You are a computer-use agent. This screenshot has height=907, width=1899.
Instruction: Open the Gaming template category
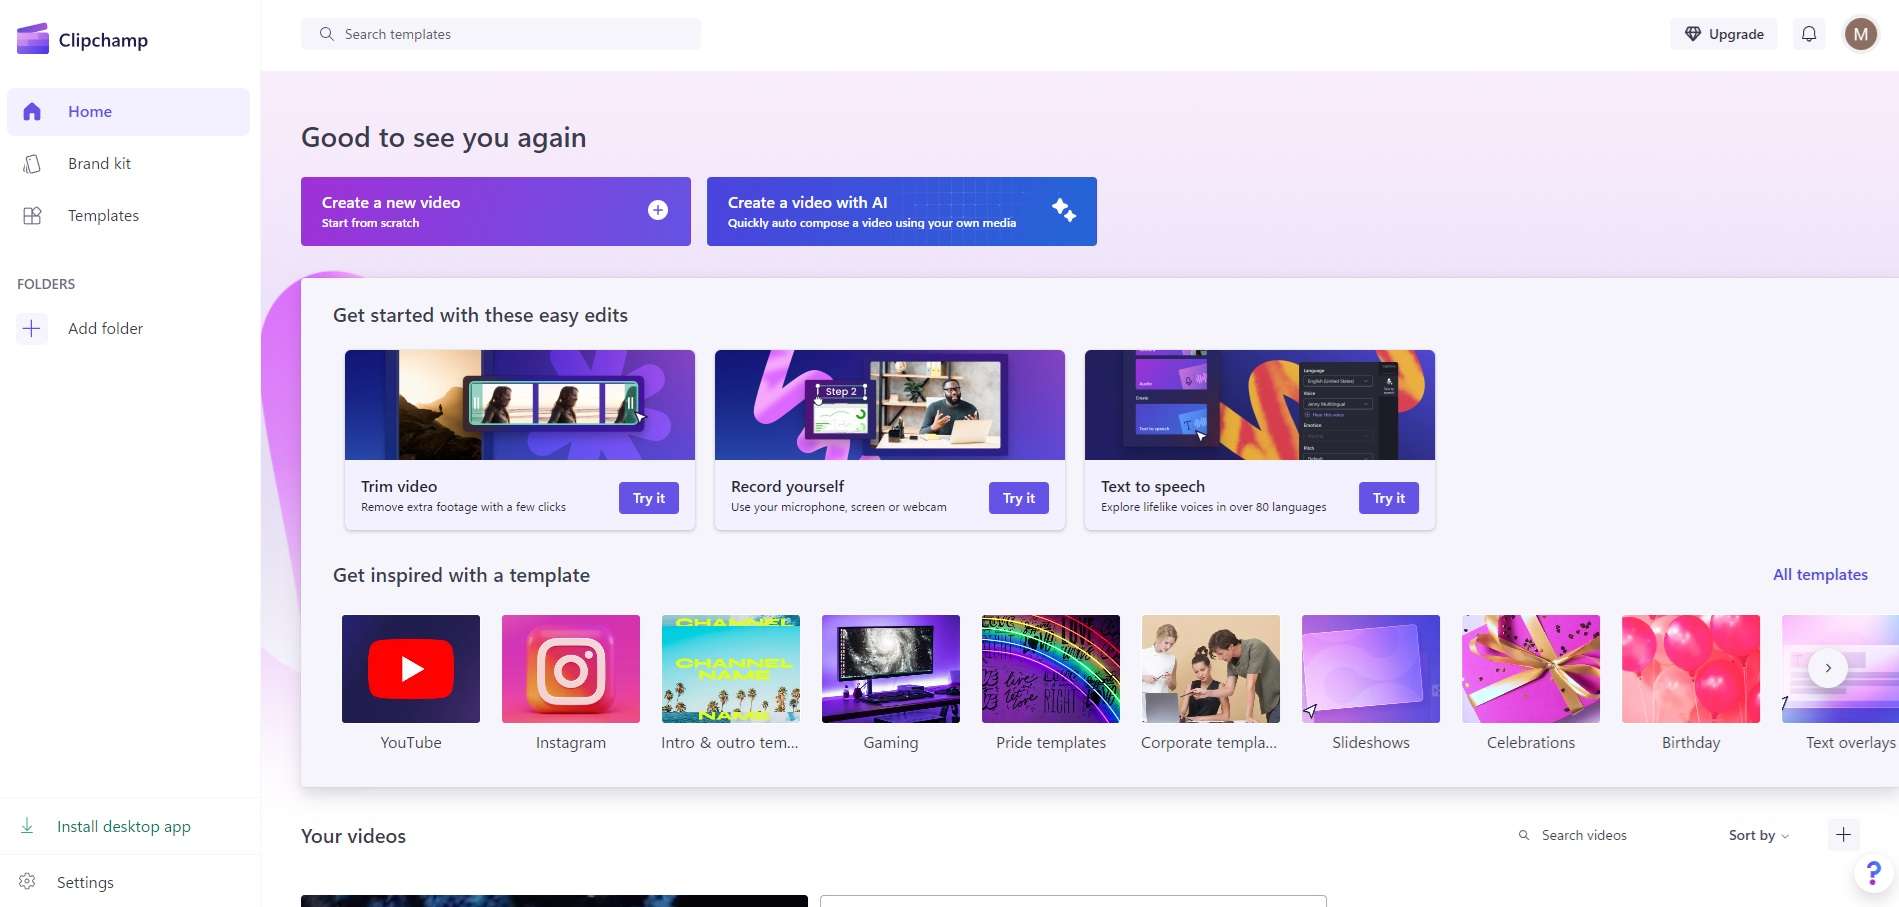coord(891,669)
